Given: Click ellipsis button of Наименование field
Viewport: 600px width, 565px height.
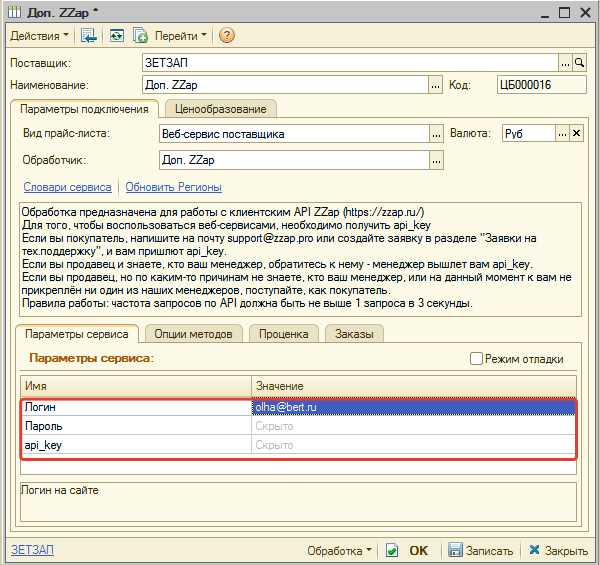Looking at the screenshot, I should coord(435,85).
